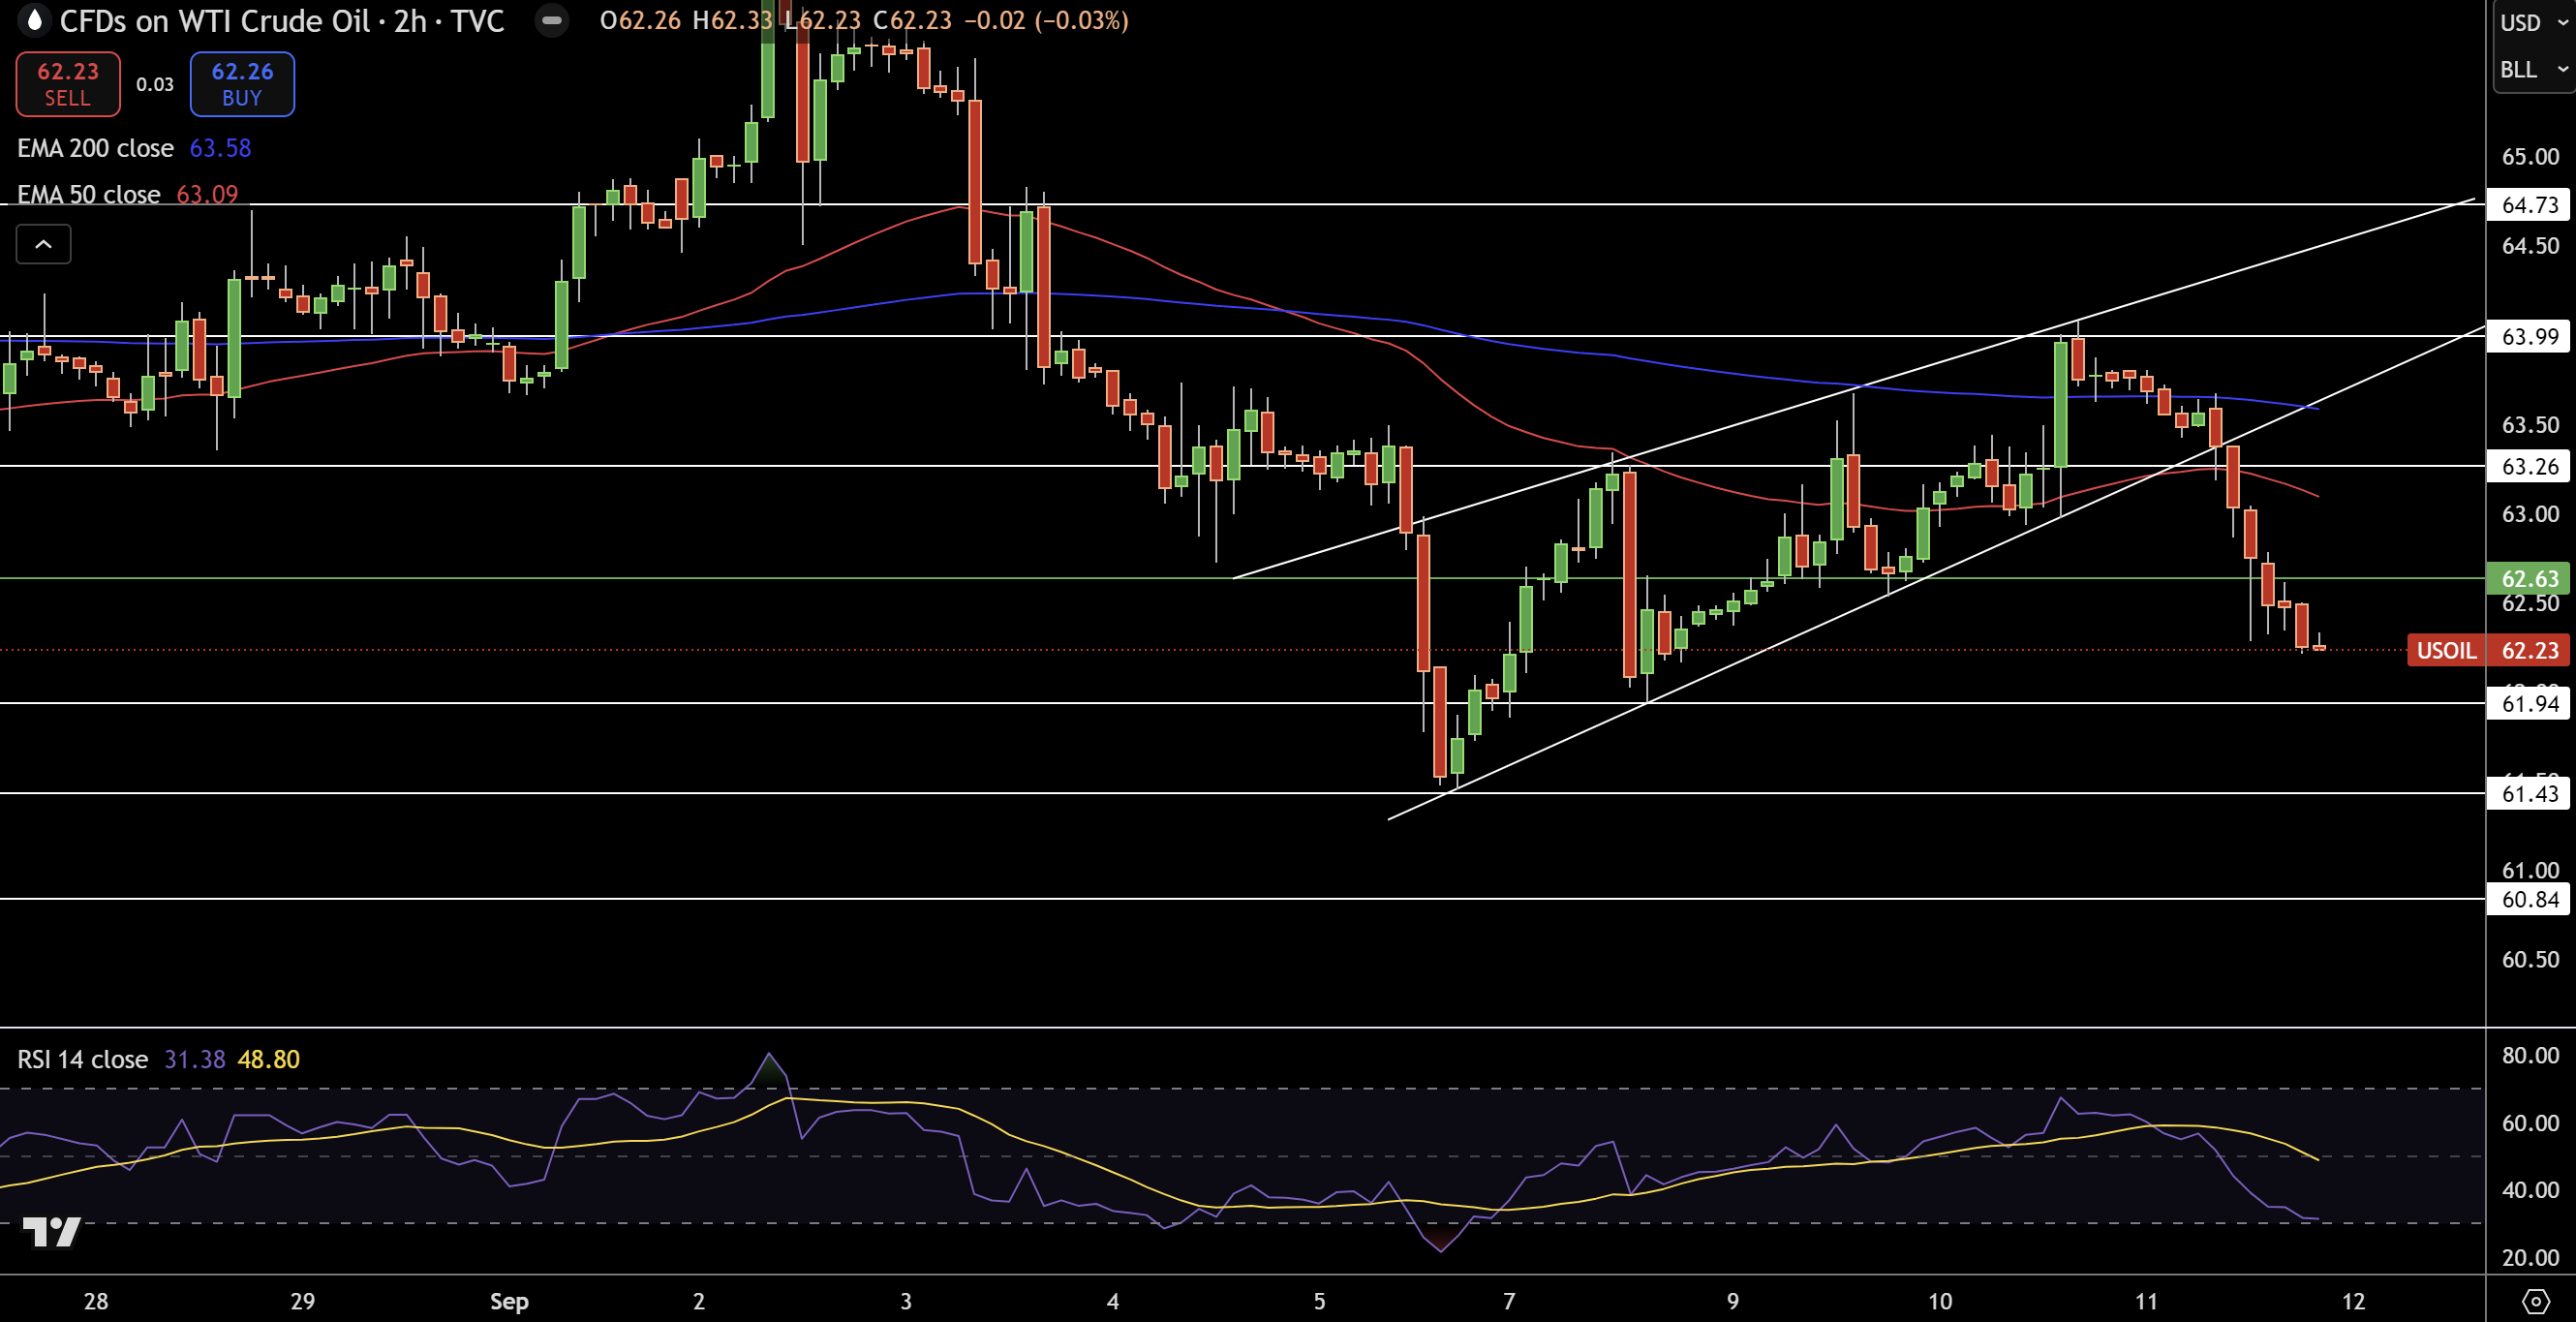Screen dimensions: 2576x1322
Task: Click the Sep date label on time axis
Action: coord(509,1301)
